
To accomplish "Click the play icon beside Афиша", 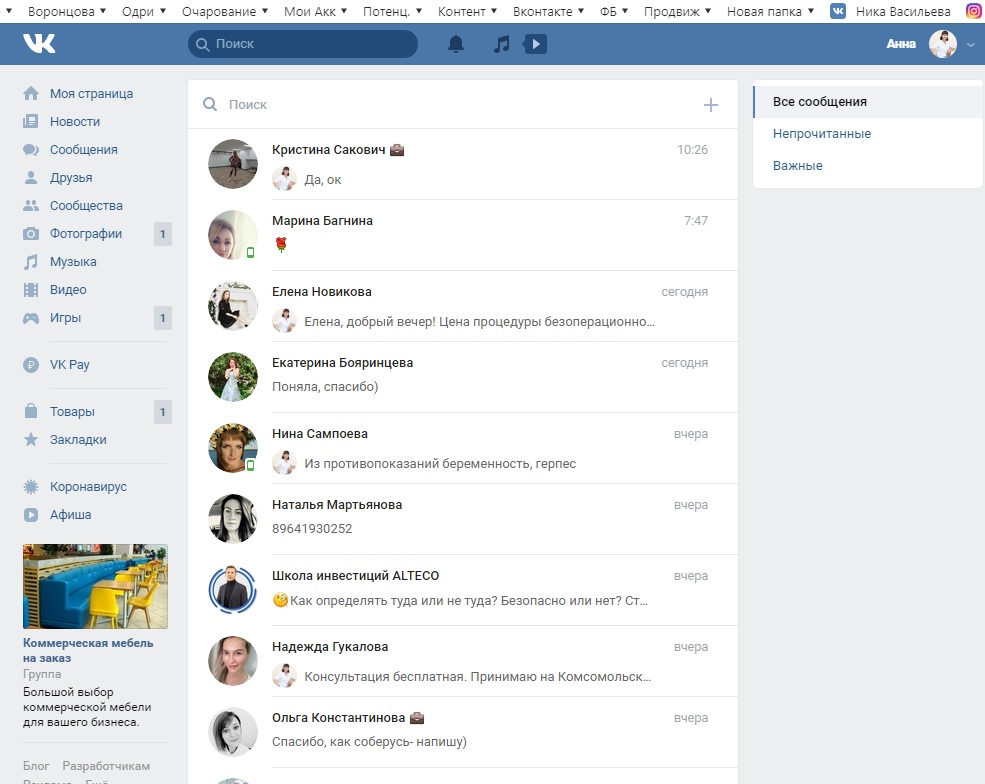I will click(31, 514).
